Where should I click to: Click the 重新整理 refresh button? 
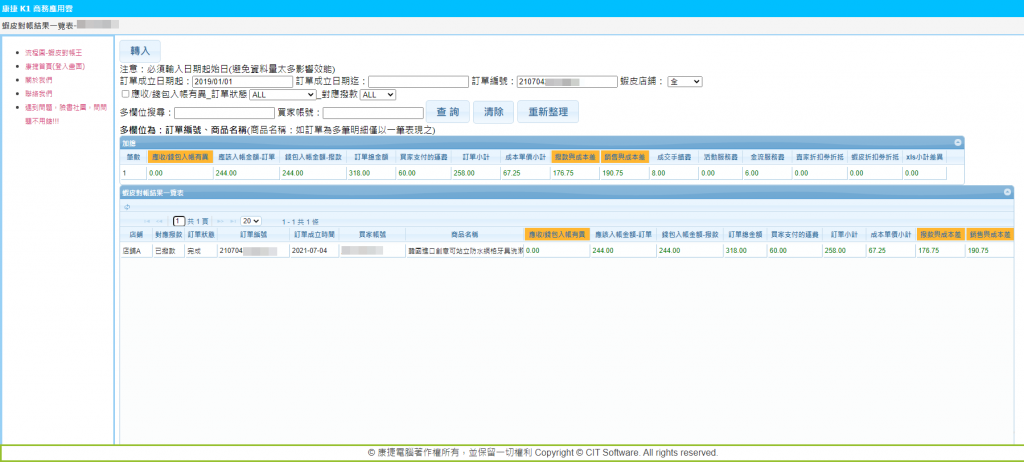[x=546, y=112]
